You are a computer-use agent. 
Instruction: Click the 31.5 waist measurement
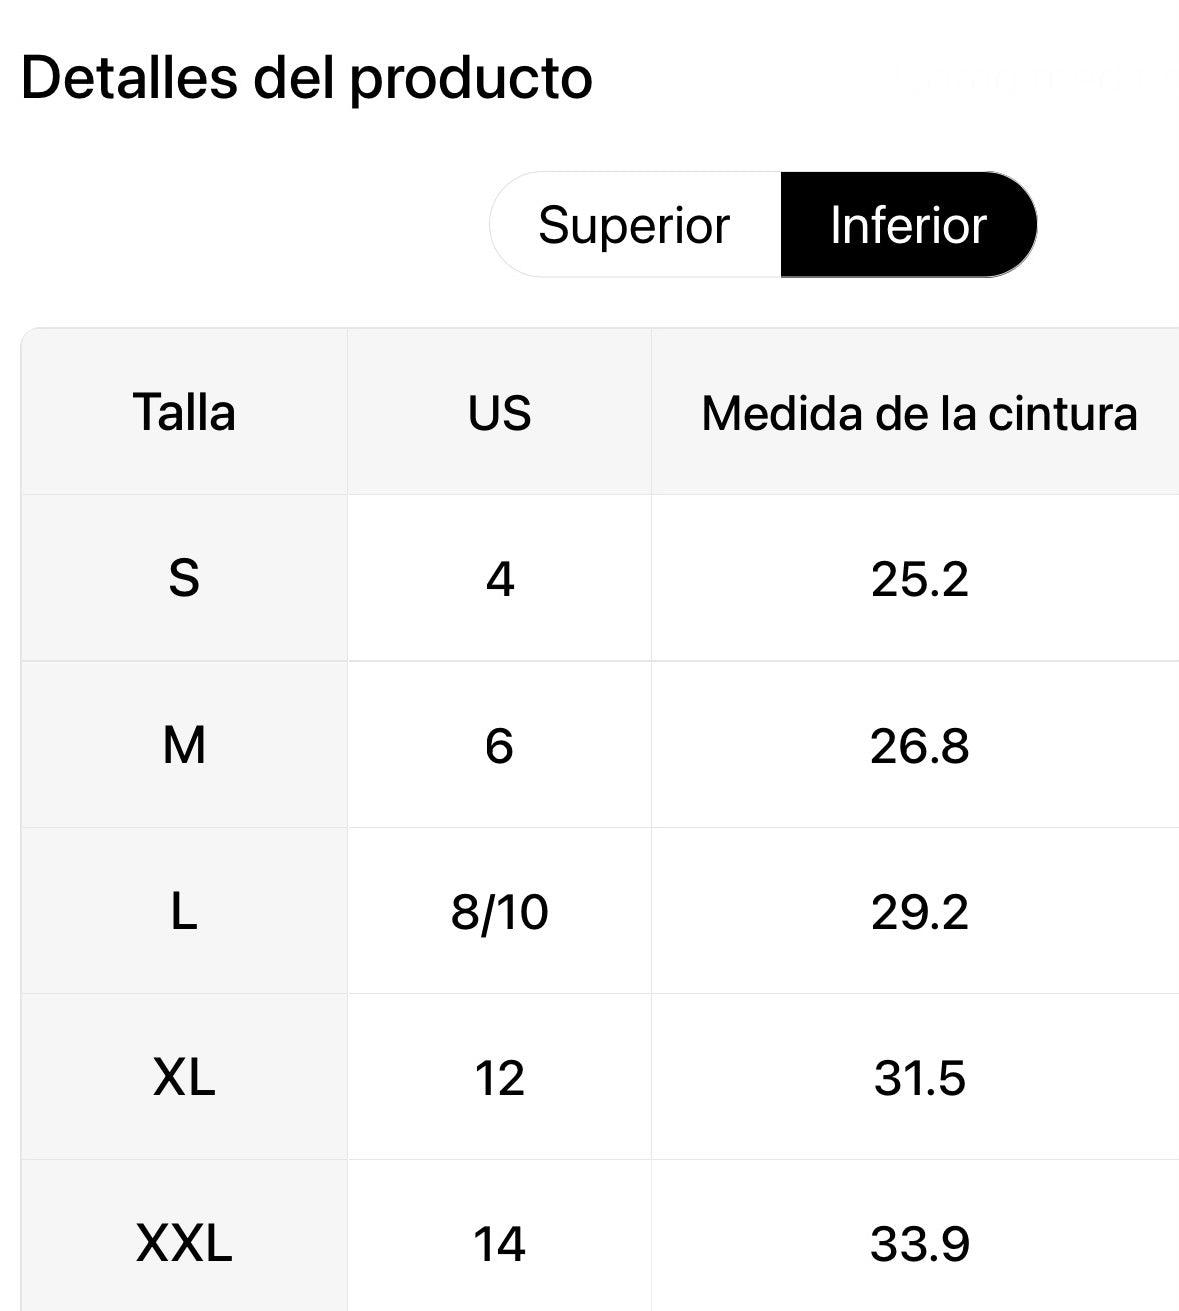click(919, 1078)
